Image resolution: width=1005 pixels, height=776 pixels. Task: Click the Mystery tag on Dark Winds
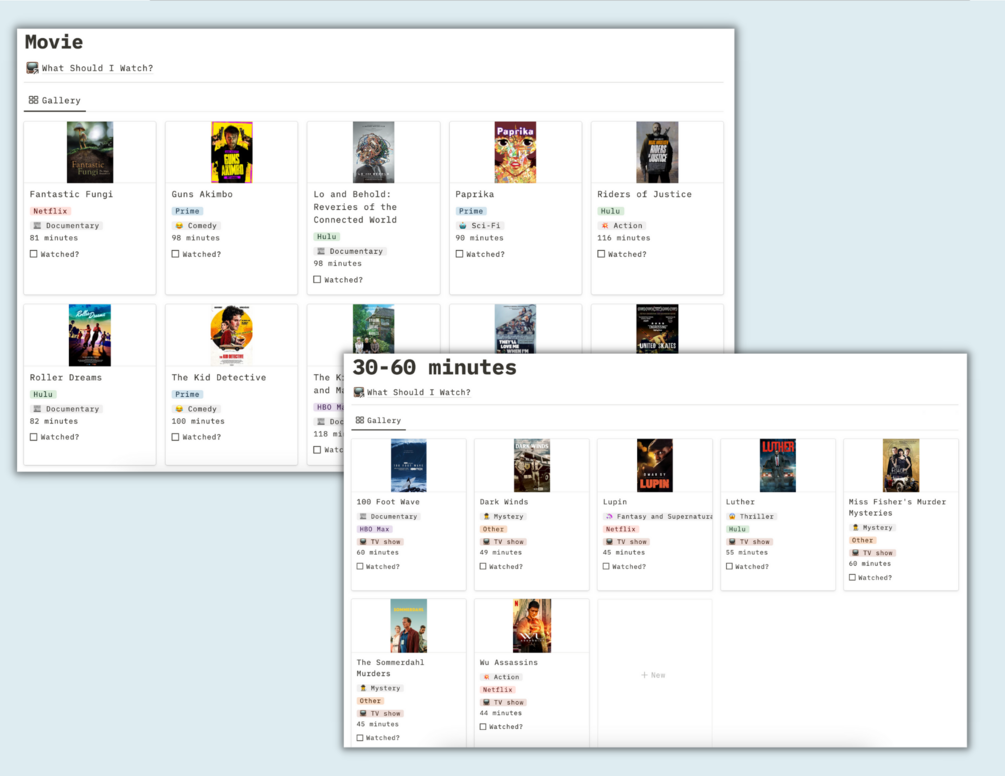point(503,516)
